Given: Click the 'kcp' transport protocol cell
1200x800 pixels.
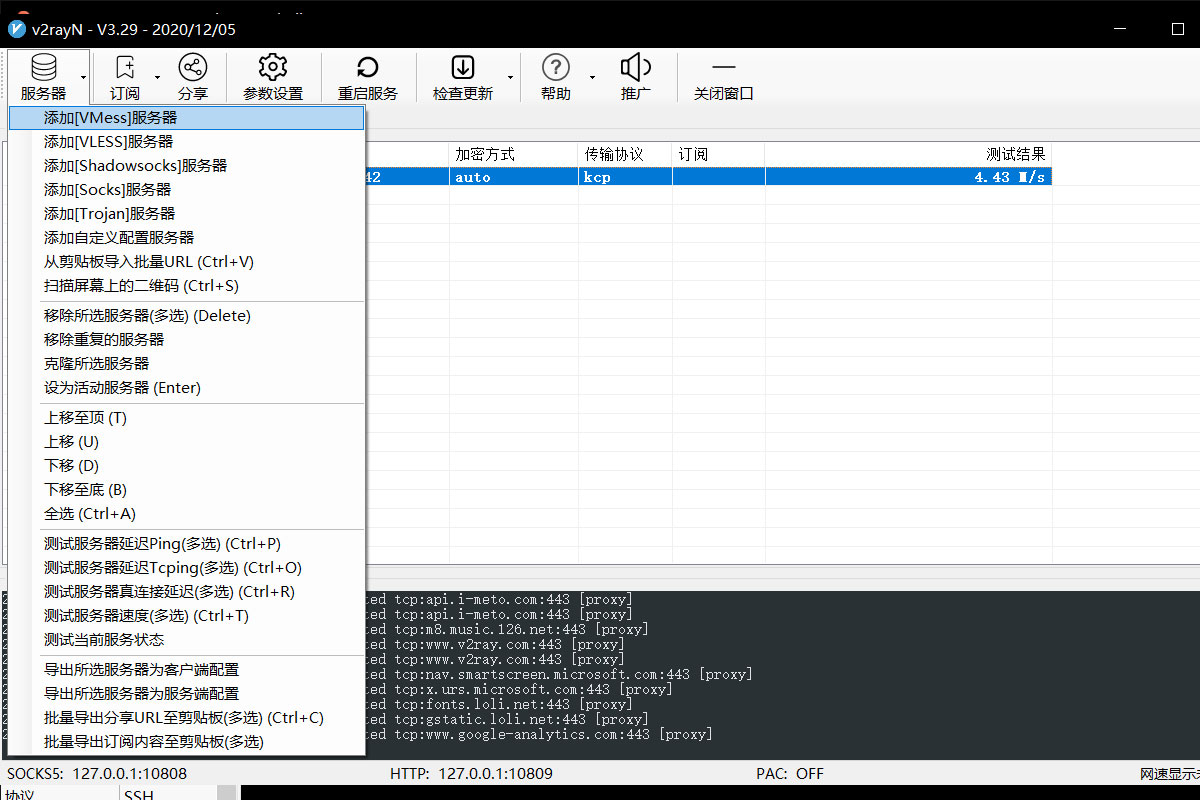Looking at the screenshot, I should click(x=625, y=177).
